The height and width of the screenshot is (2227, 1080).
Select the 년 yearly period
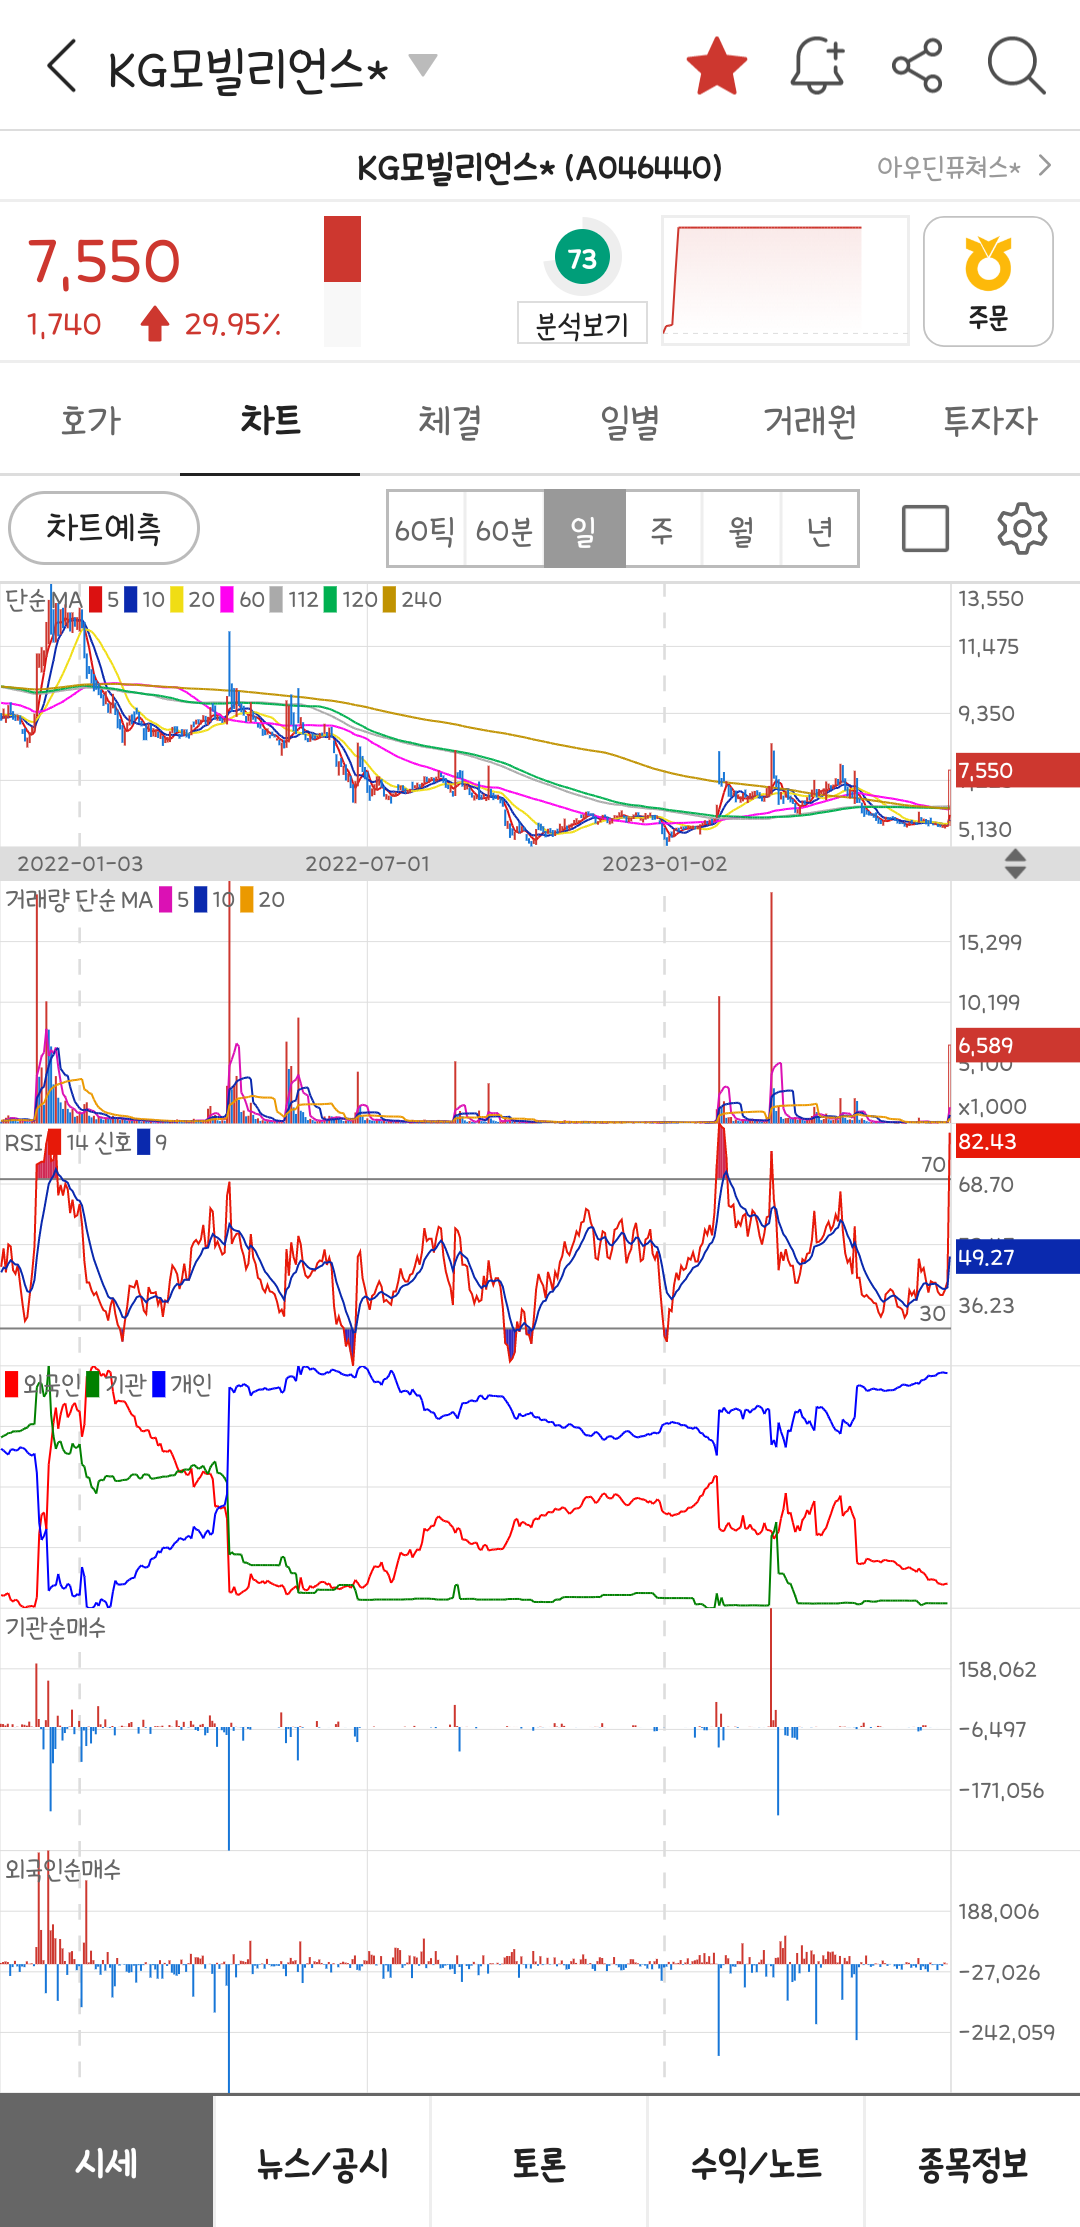[819, 529]
